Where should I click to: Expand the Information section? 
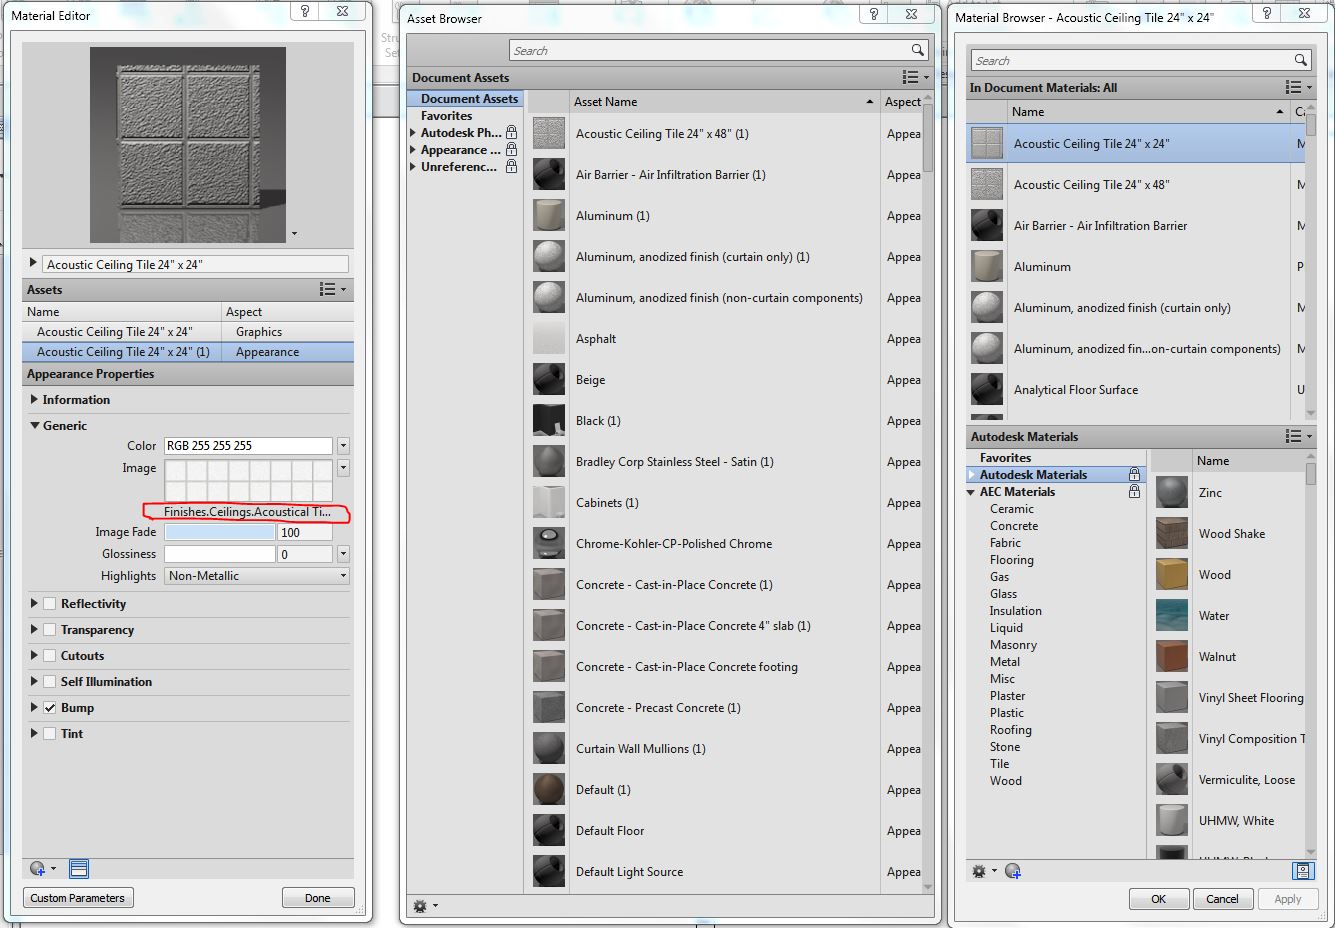click(x=34, y=400)
